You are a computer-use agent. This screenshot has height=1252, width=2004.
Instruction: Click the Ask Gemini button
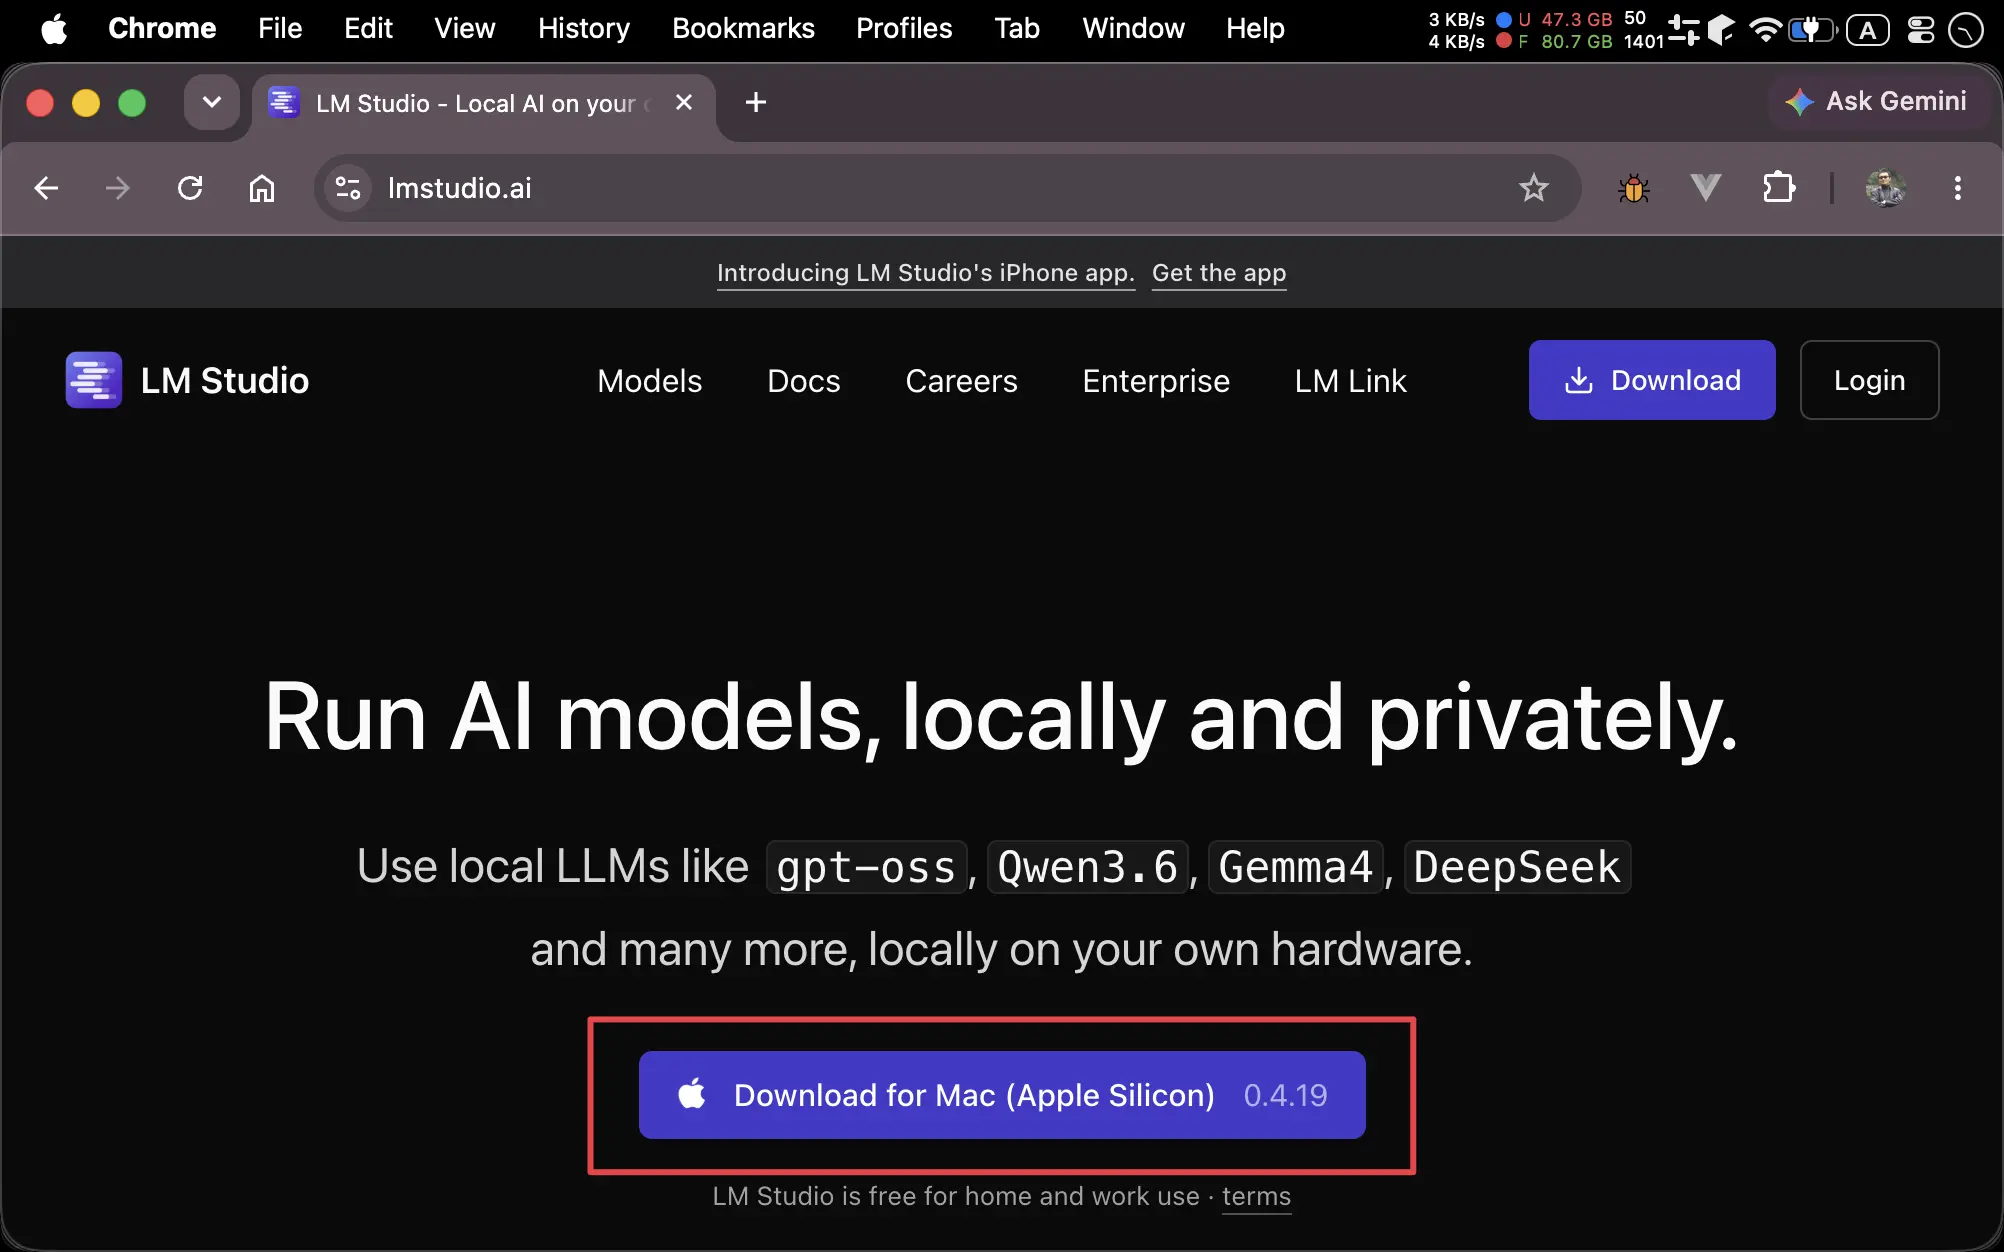[x=1878, y=101]
